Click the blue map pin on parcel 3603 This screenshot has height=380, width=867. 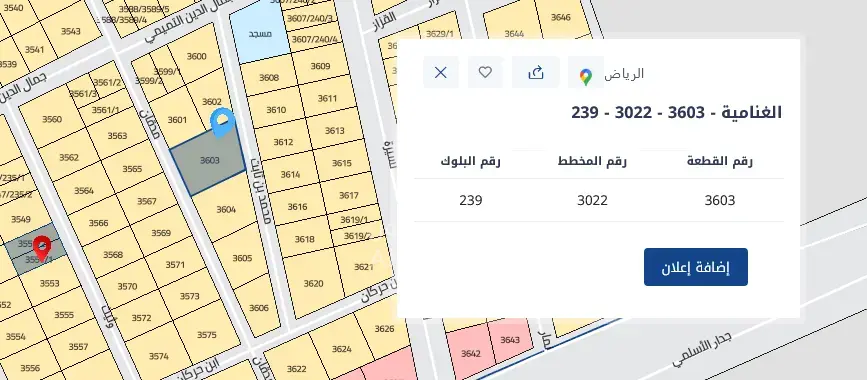223,122
